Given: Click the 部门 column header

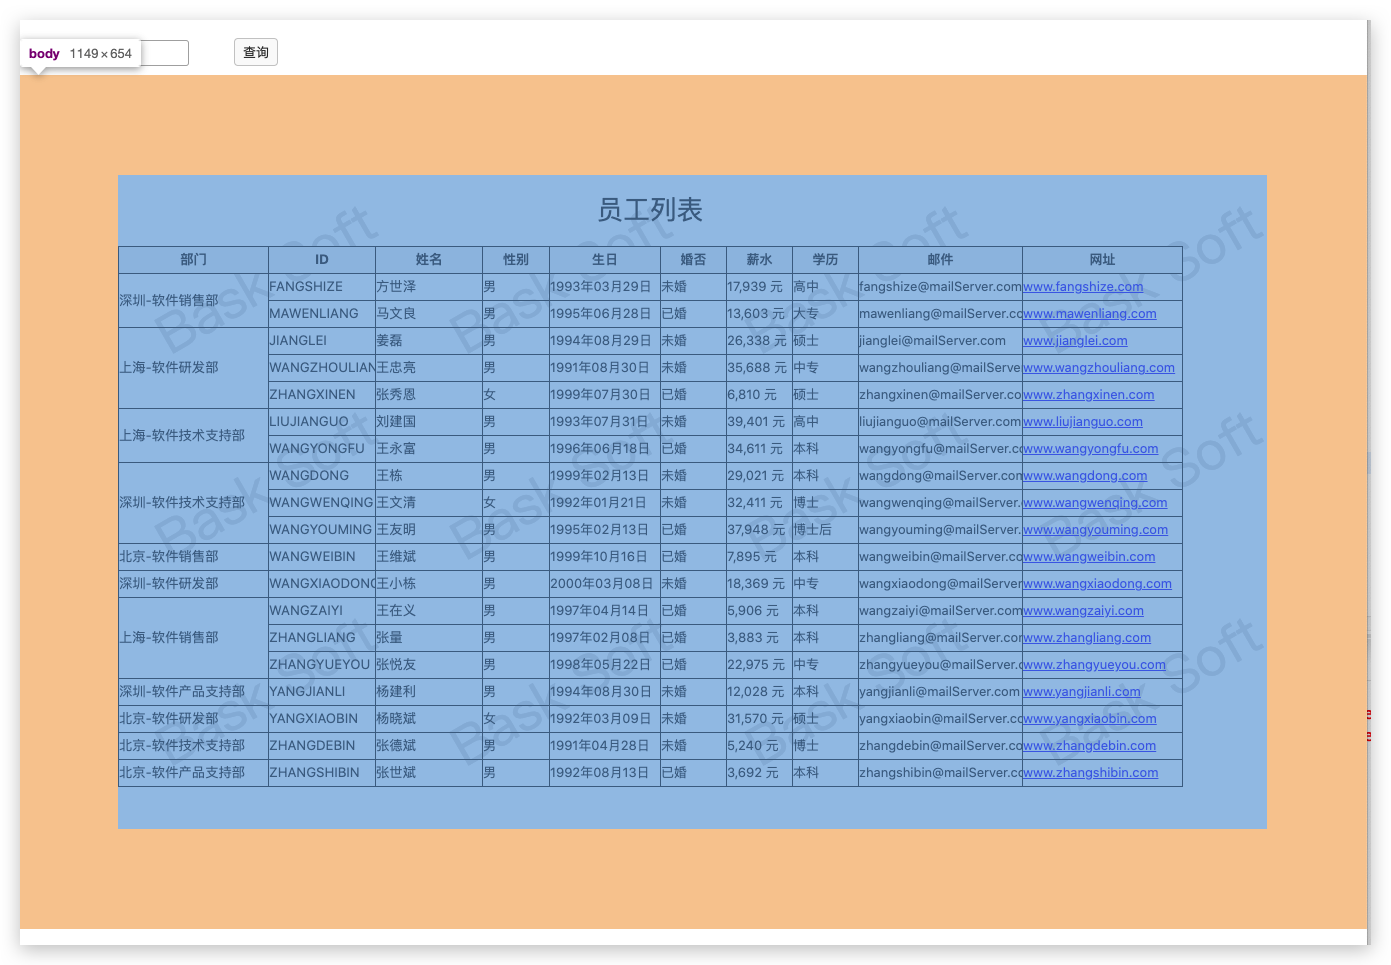Looking at the screenshot, I should point(193,260).
